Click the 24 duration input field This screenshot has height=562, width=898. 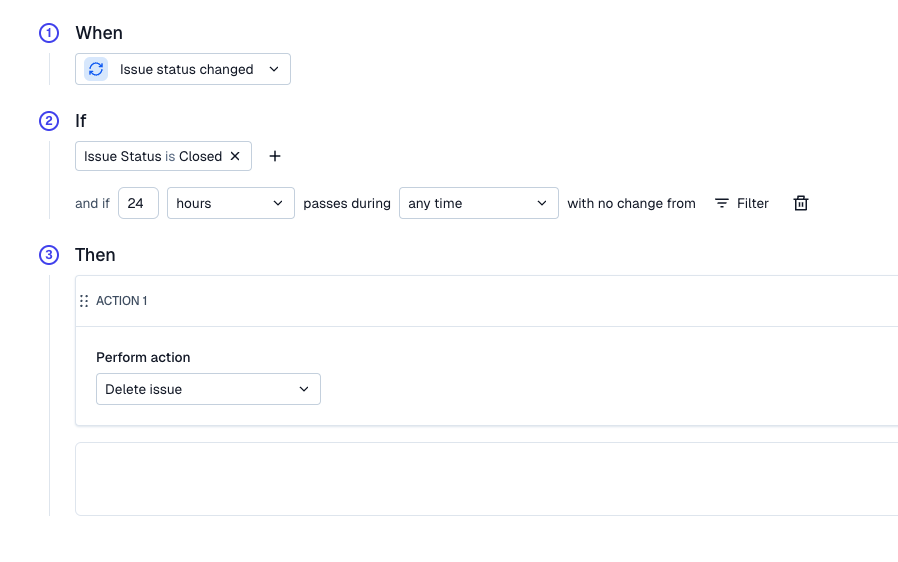tap(138, 203)
